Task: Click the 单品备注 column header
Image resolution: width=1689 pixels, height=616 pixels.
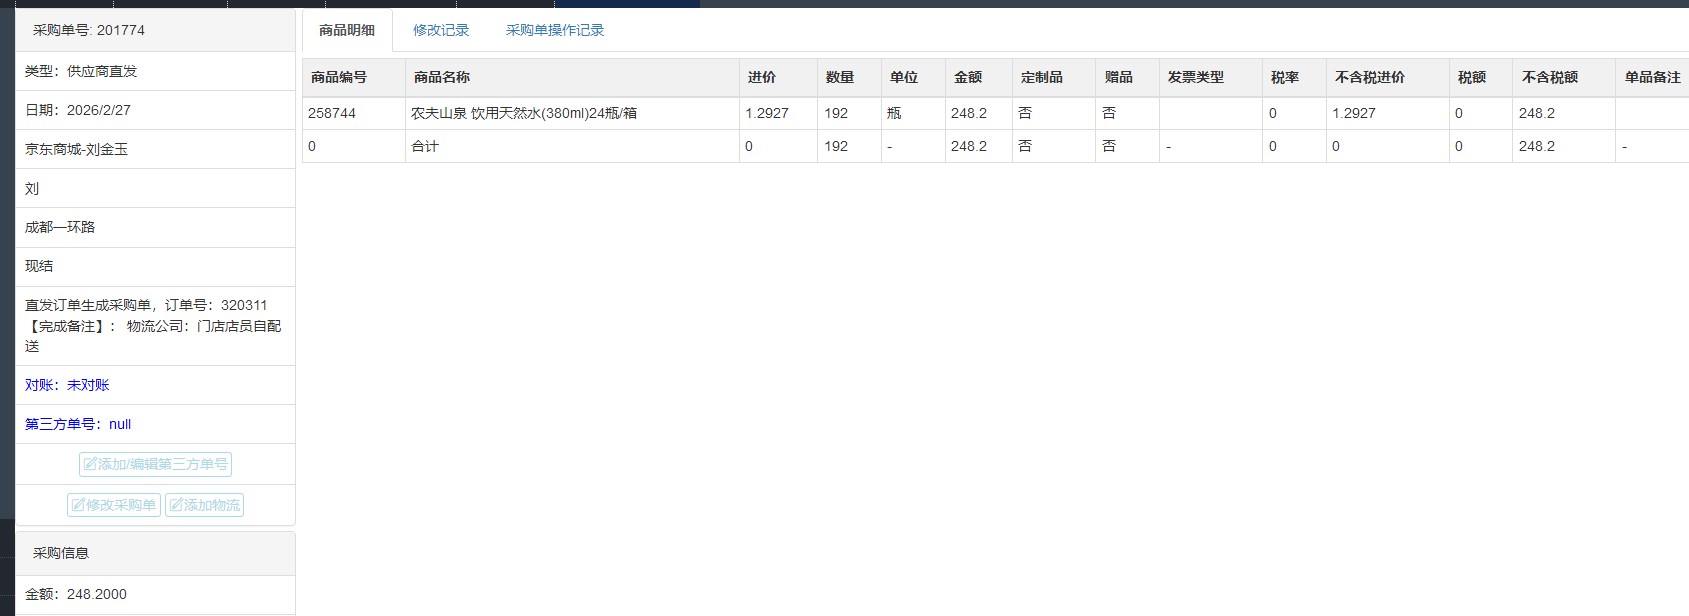Action: pyautogui.click(x=1652, y=77)
